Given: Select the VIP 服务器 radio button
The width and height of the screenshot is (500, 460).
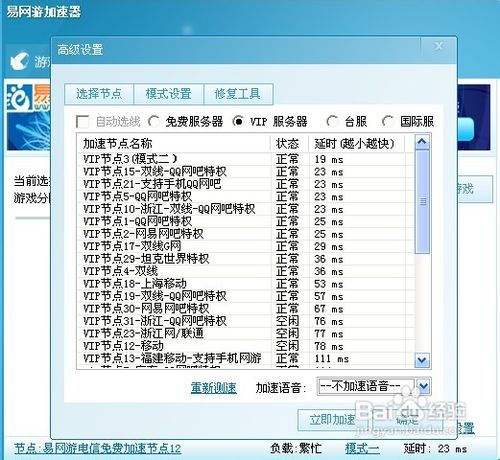Looking at the screenshot, I should tap(238, 121).
